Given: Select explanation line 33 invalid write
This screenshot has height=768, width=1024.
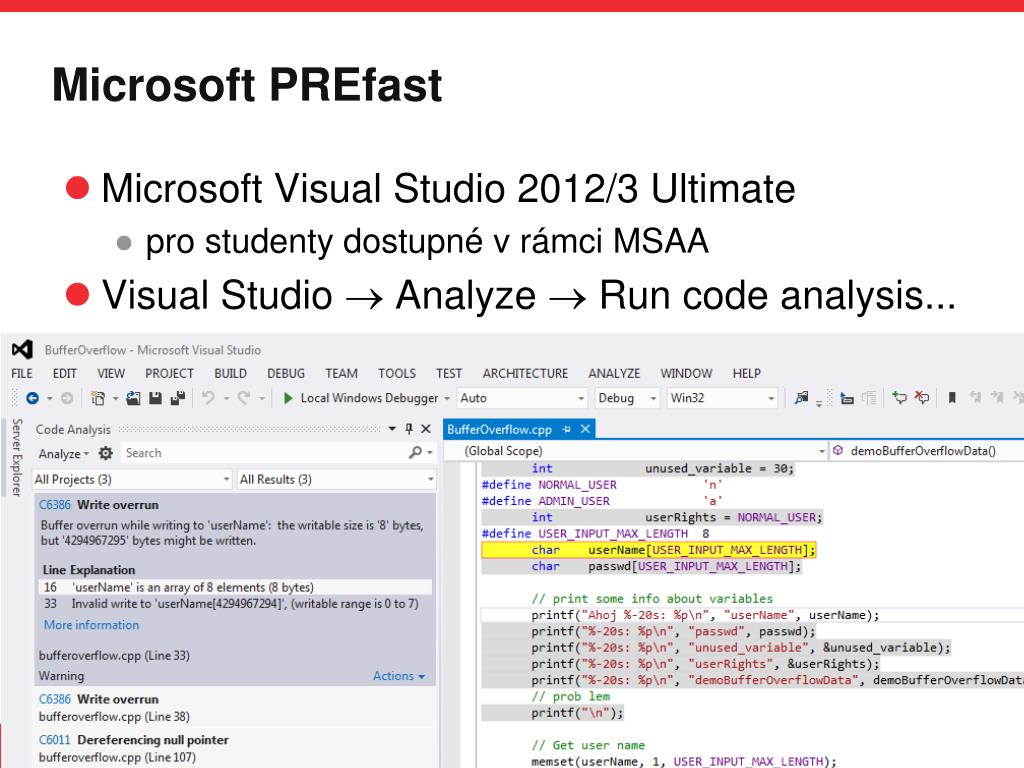Looking at the screenshot, I should click(235, 604).
